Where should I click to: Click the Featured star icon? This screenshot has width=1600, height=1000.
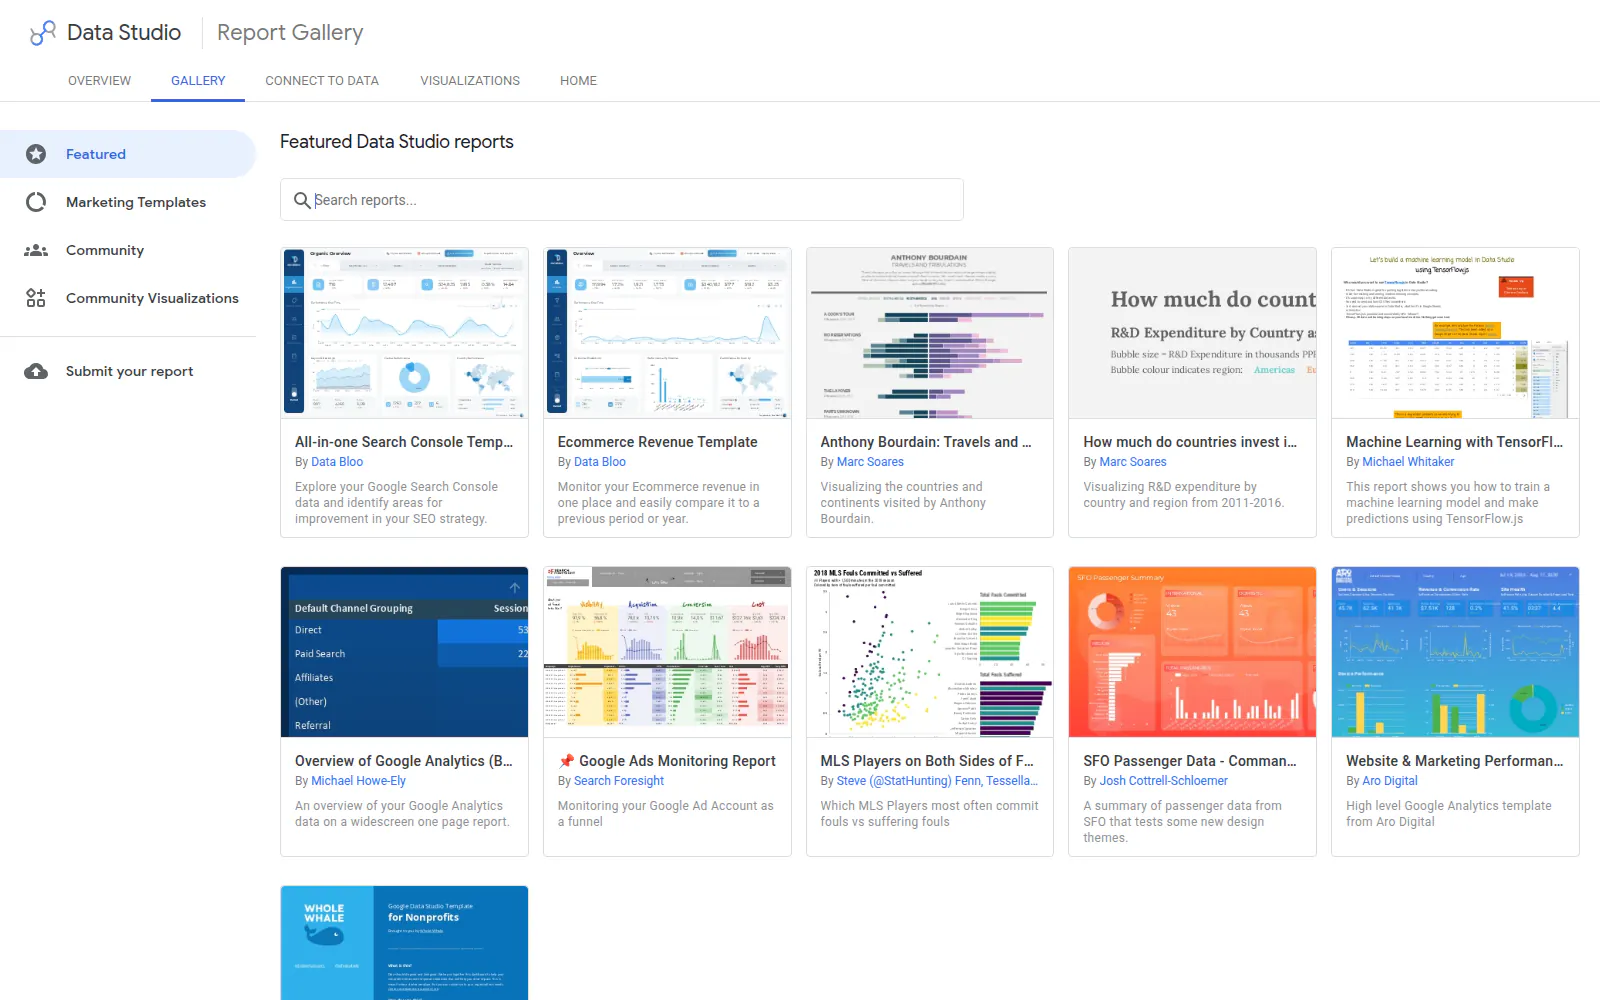[36, 154]
